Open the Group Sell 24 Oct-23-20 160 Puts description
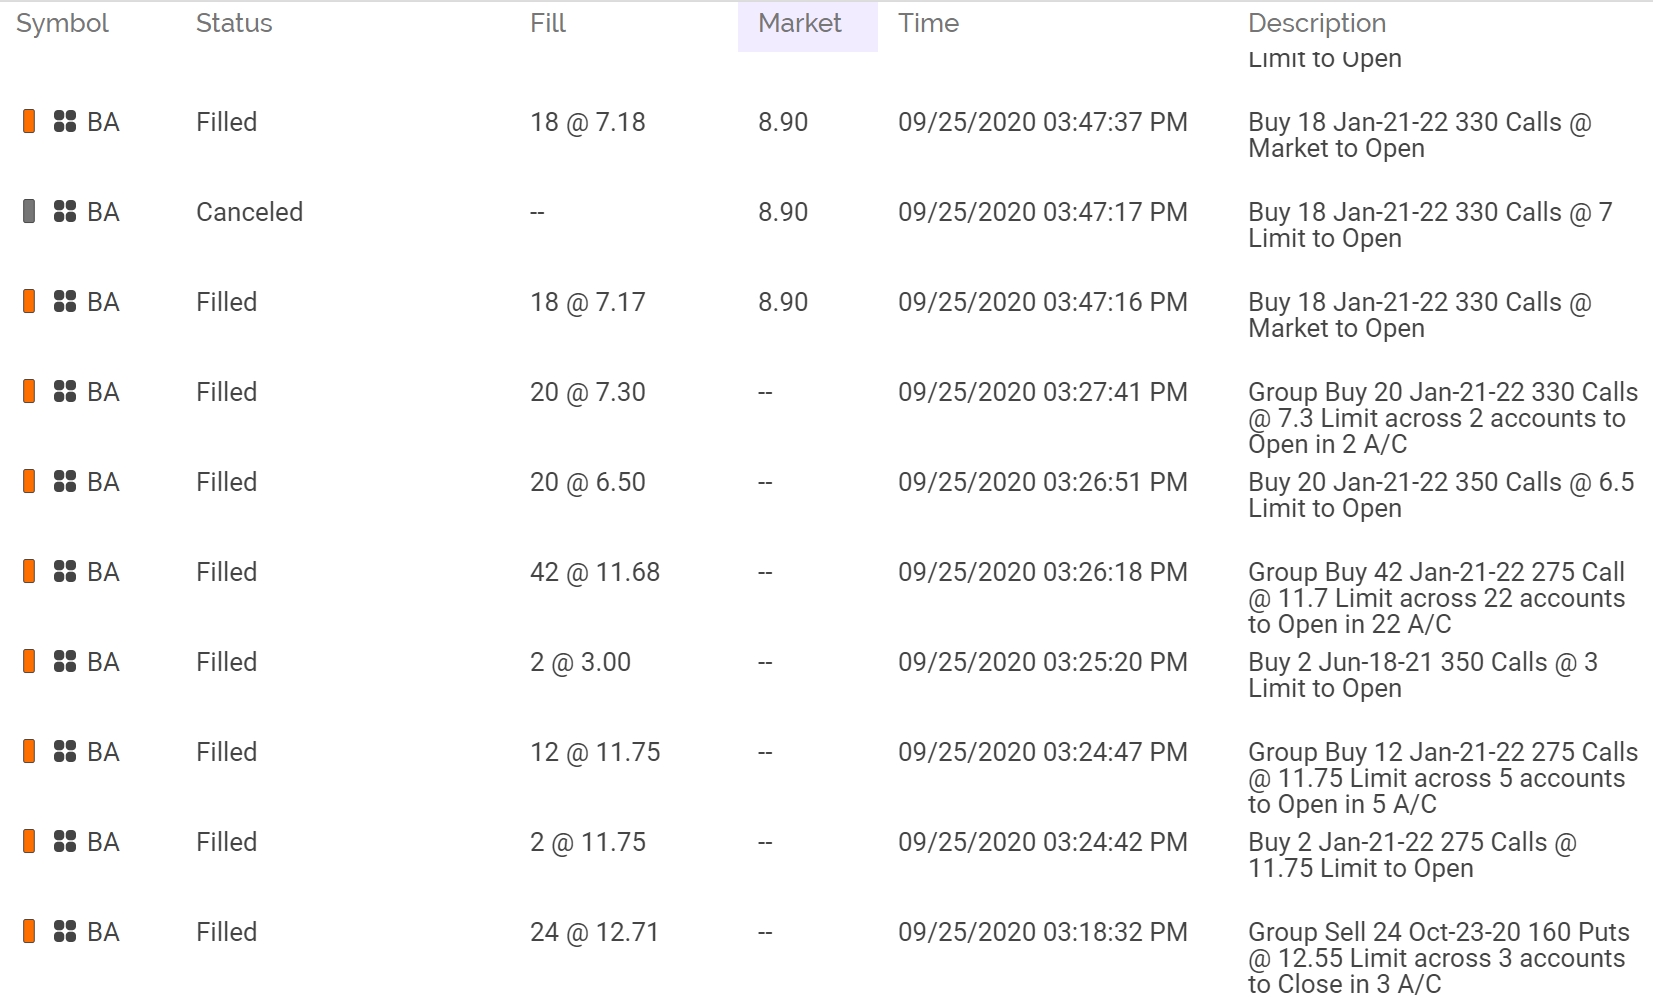The image size is (1653, 997). (1438, 958)
